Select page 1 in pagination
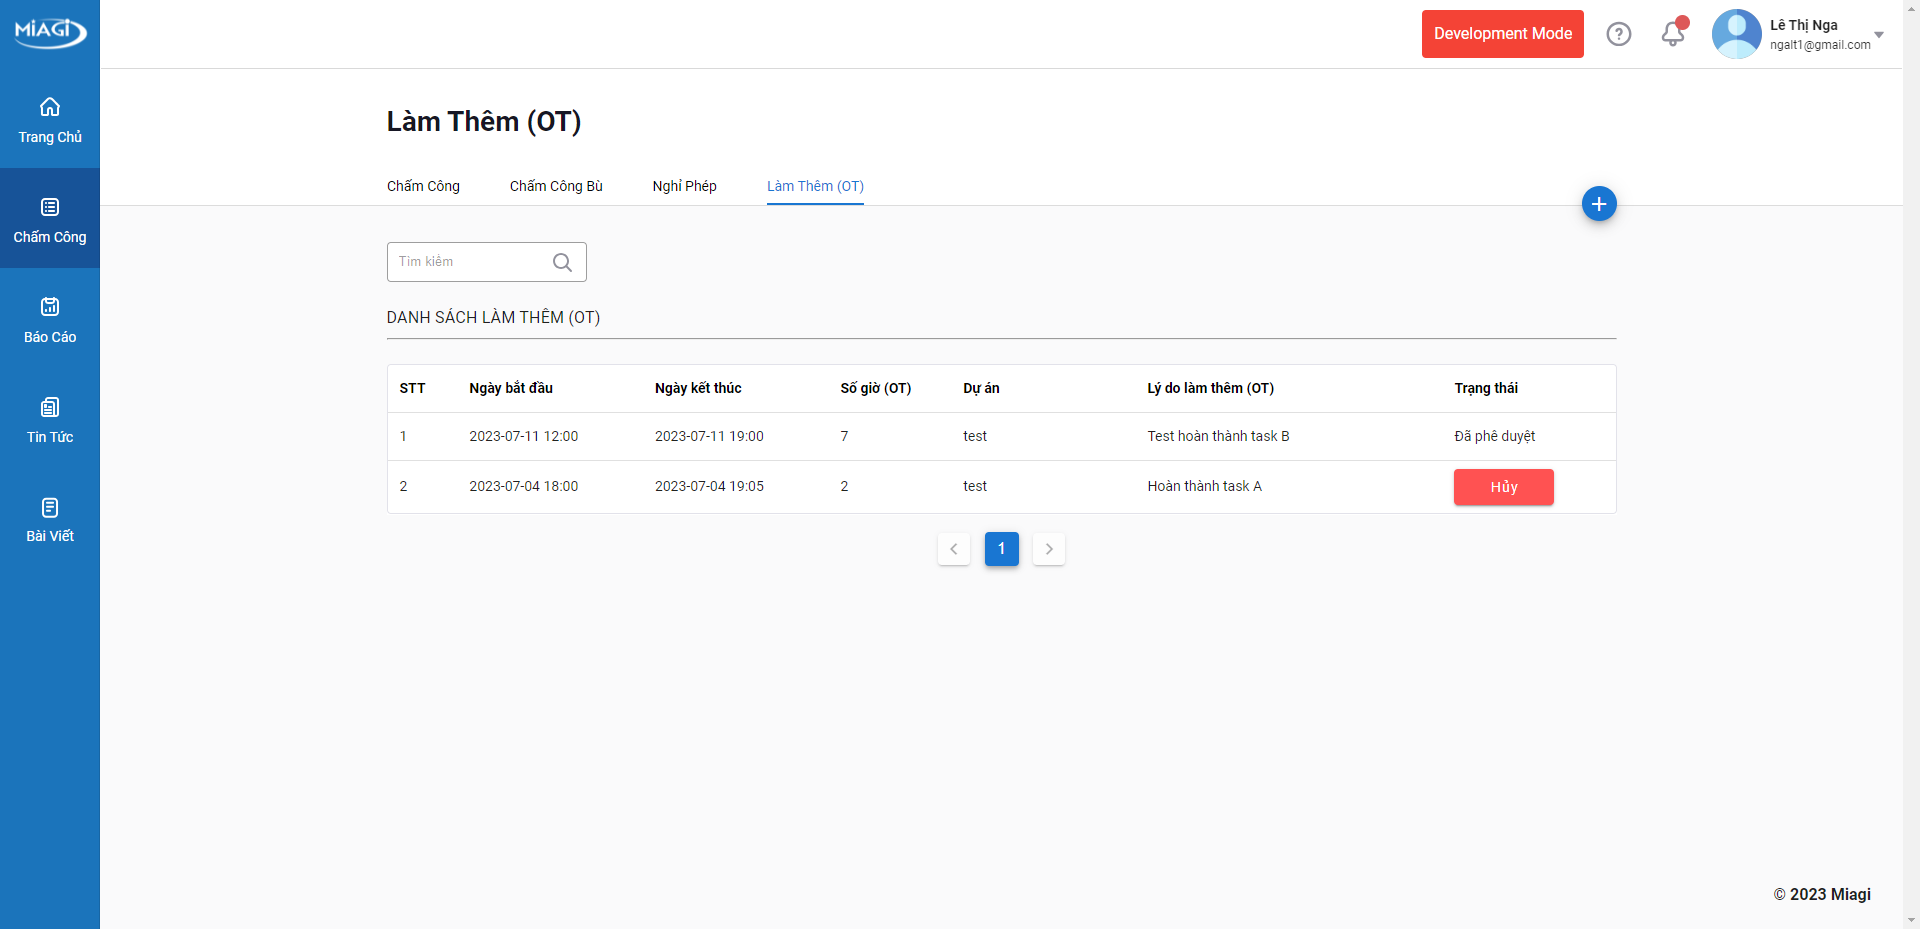The image size is (1920, 929). click(1001, 549)
